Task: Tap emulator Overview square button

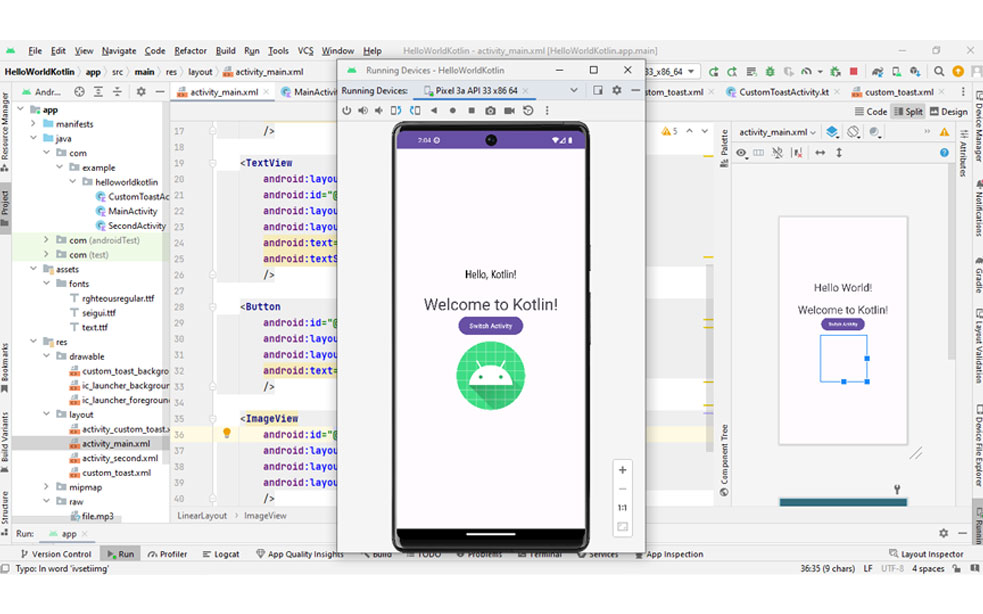Action: pos(471,110)
